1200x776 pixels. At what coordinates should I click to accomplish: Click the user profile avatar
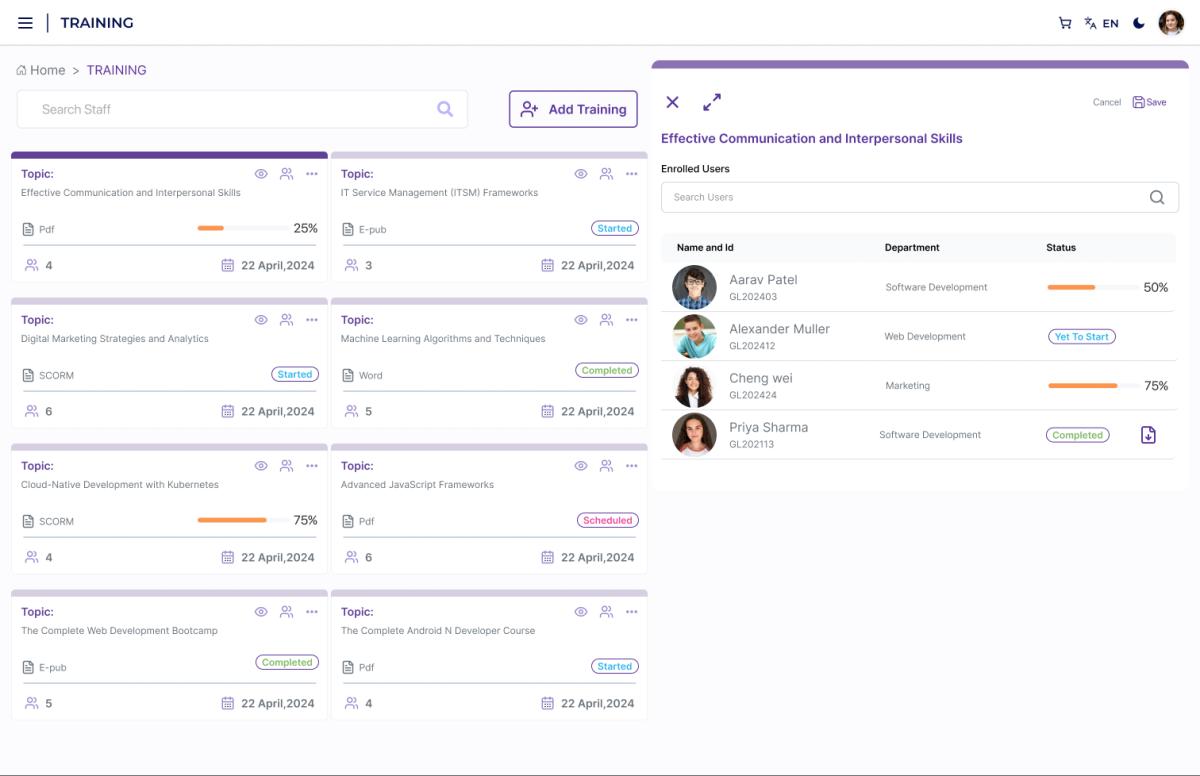tap(1171, 23)
